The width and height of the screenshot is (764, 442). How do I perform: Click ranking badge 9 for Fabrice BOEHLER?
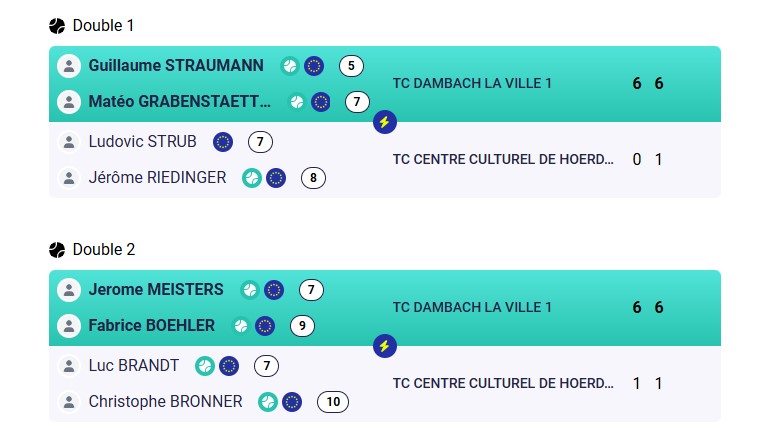point(302,326)
